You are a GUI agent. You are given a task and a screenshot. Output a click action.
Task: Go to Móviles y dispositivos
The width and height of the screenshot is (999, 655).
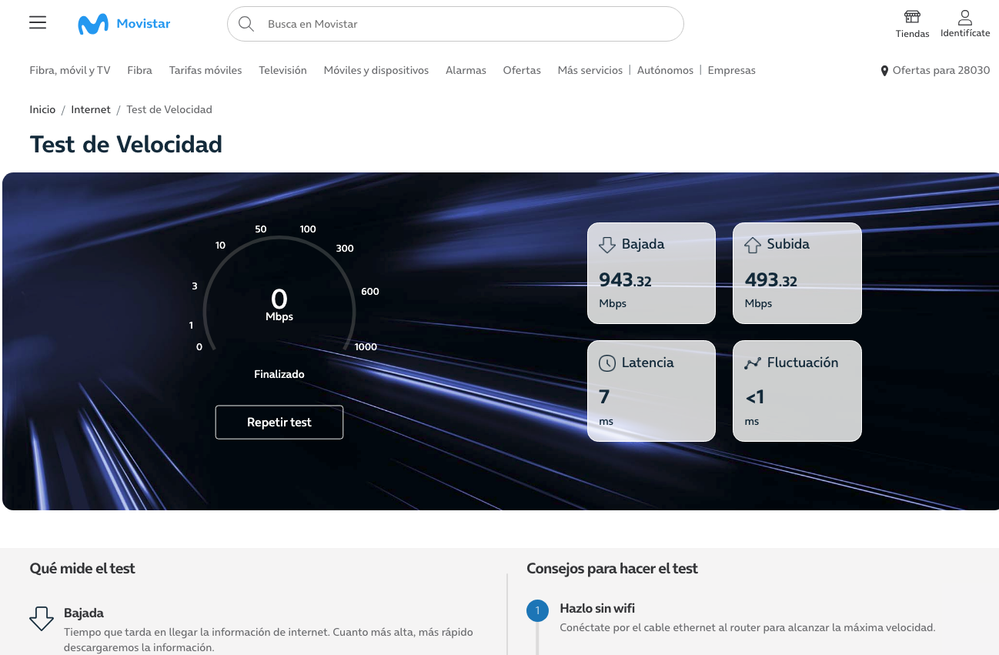[376, 70]
